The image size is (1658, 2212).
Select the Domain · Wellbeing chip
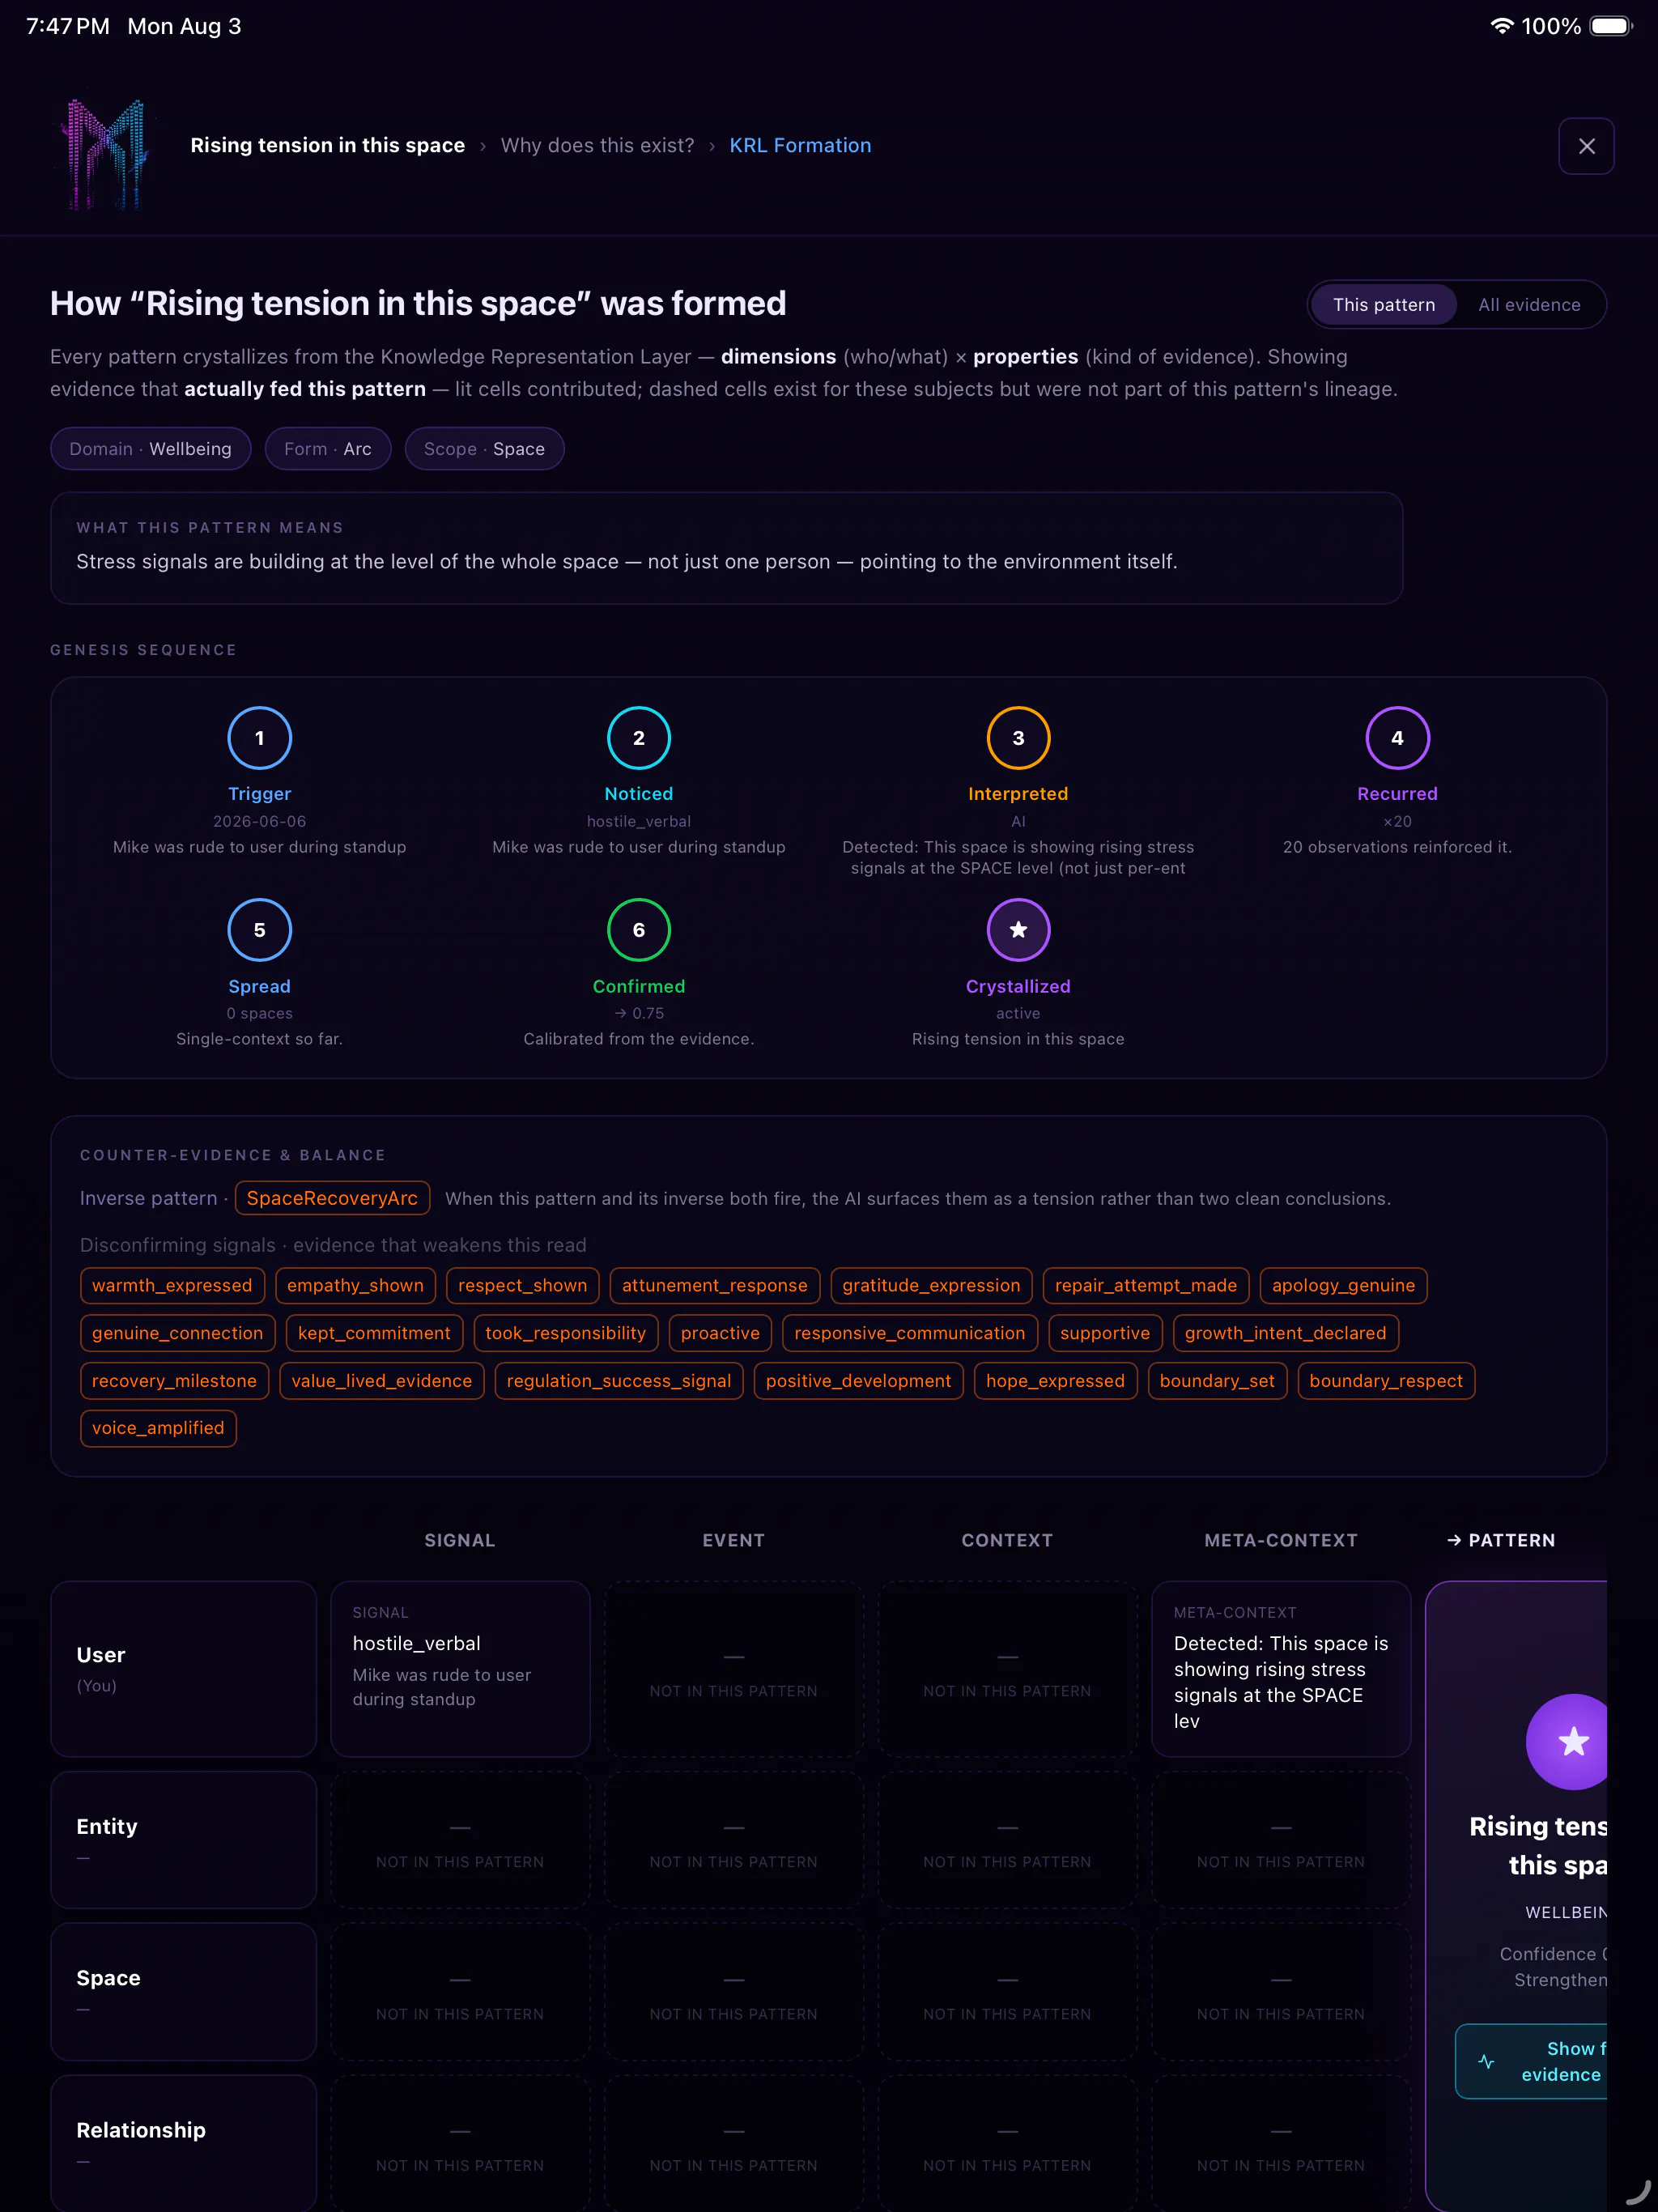coord(150,449)
